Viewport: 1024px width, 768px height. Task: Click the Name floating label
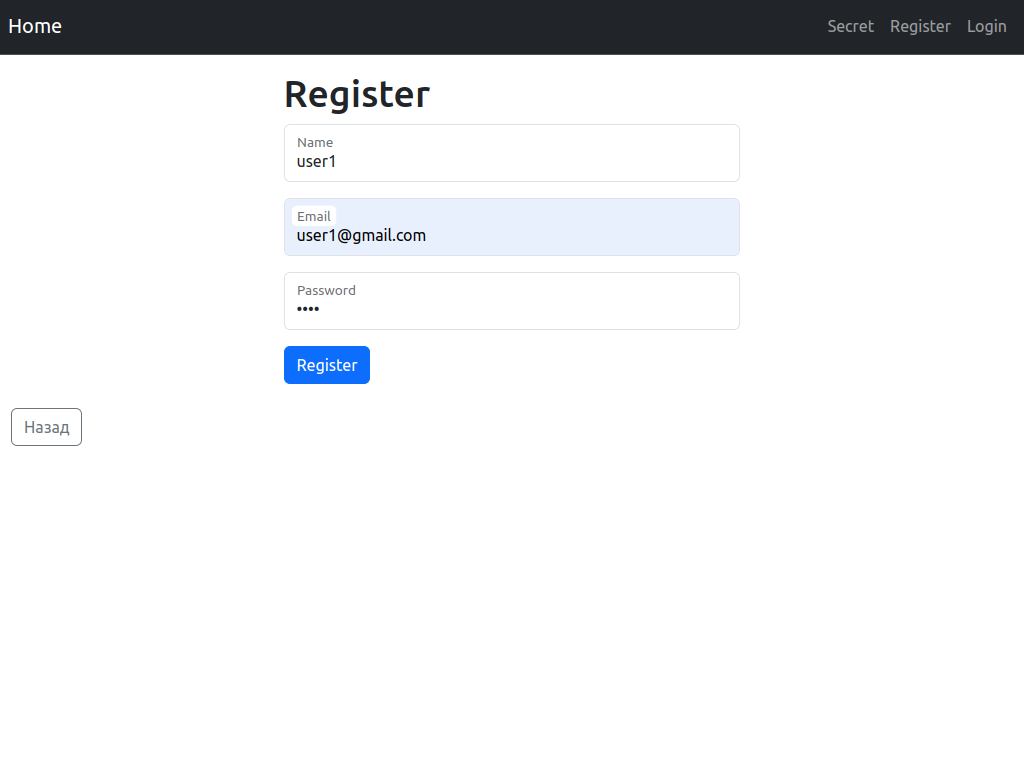pyautogui.click(x=315, y=142)
